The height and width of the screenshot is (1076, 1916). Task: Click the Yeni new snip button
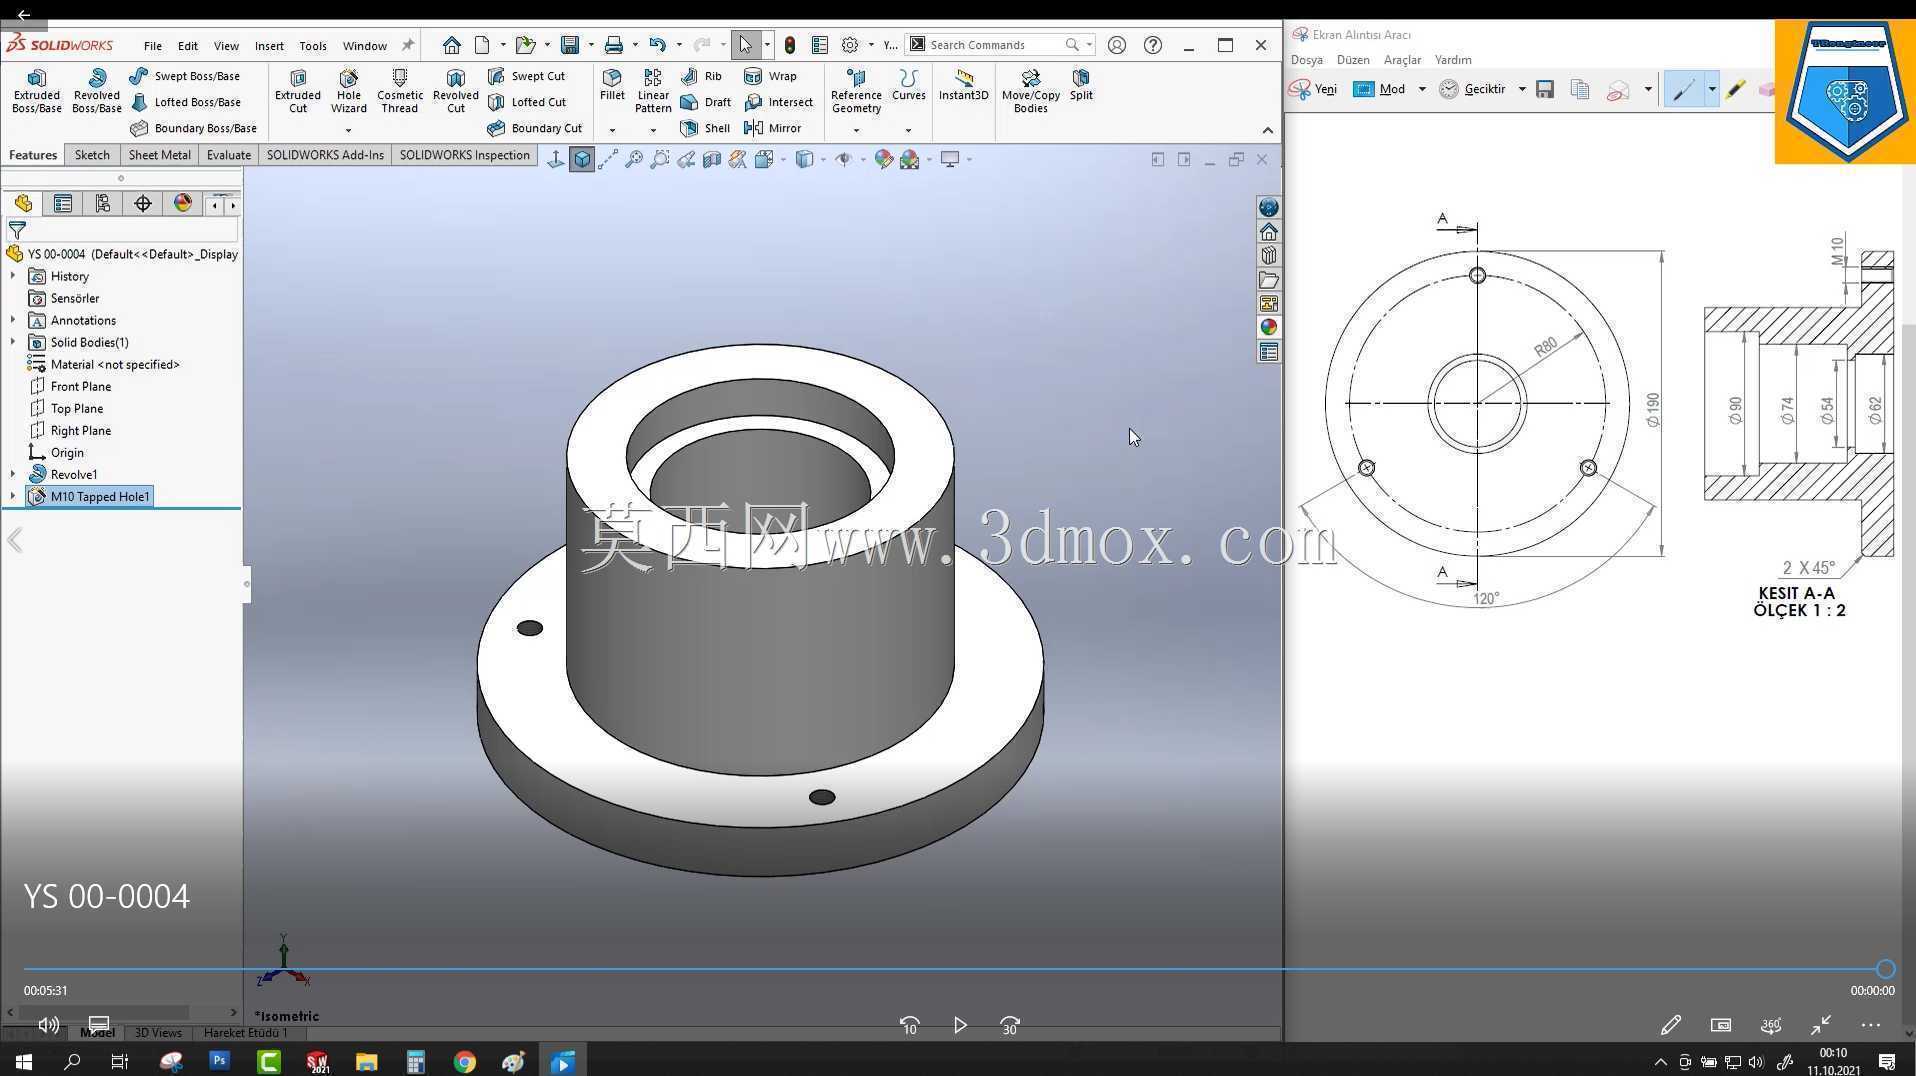point(1314,89)
